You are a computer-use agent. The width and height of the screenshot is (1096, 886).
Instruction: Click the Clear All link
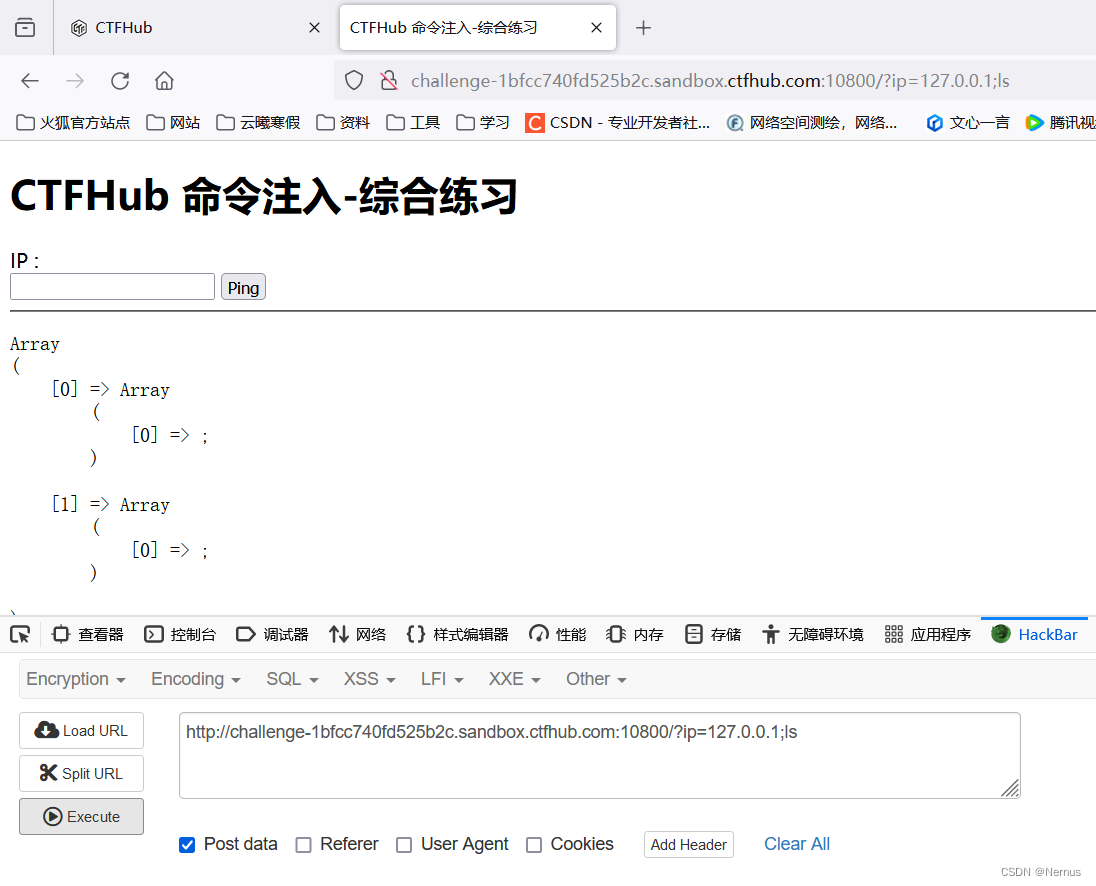(x=797, y=844)
